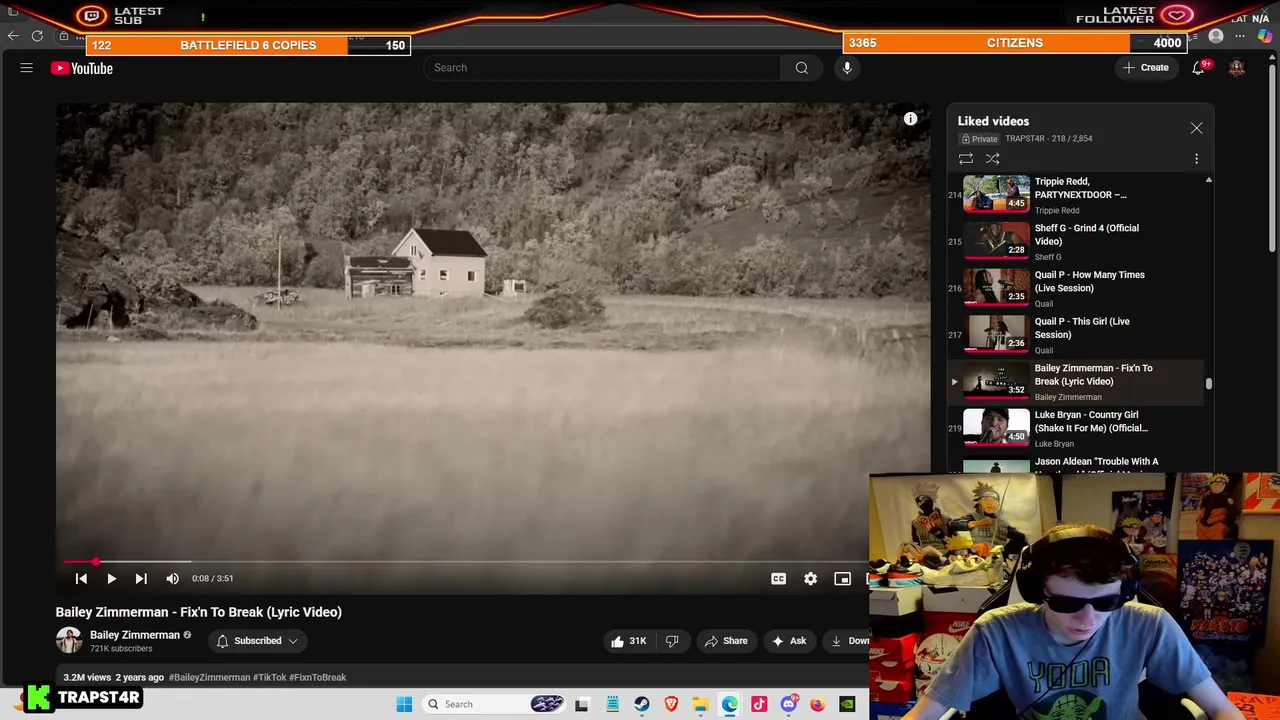Click the Windows taskbar search box
The height and width of the screenshot is (720, 1280).
click(x=493, y=704)
